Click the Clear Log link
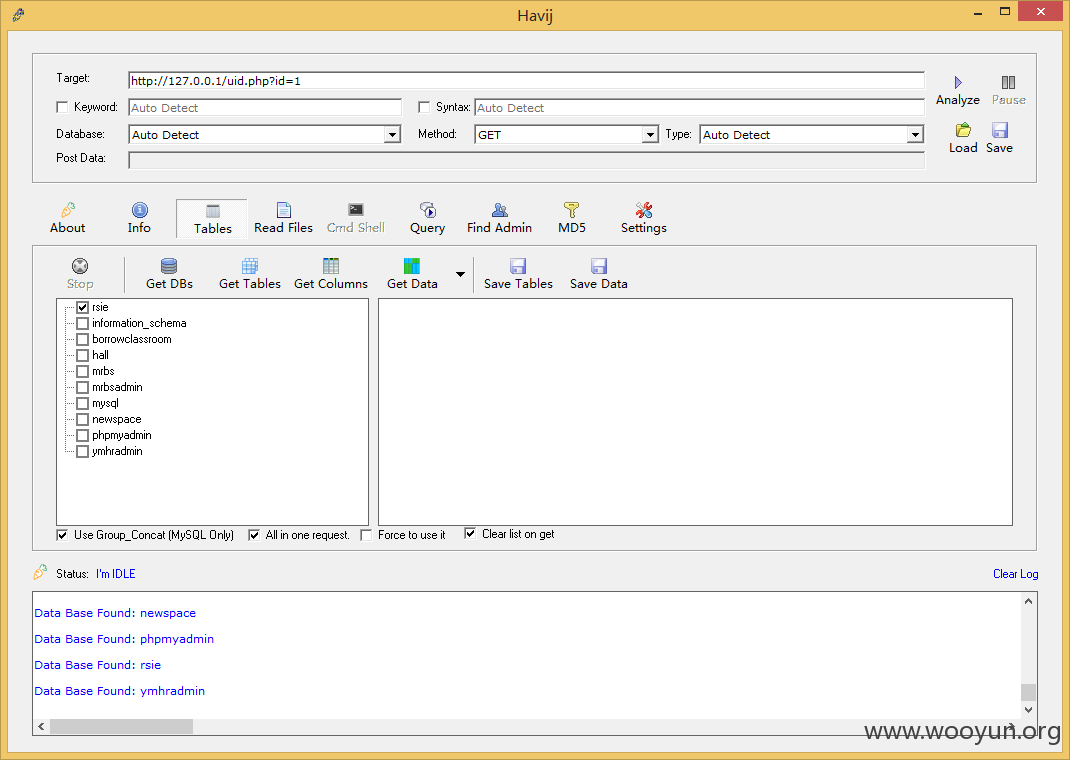The width and height of the screenshot is (1070, 760). tap(1015, 574)
